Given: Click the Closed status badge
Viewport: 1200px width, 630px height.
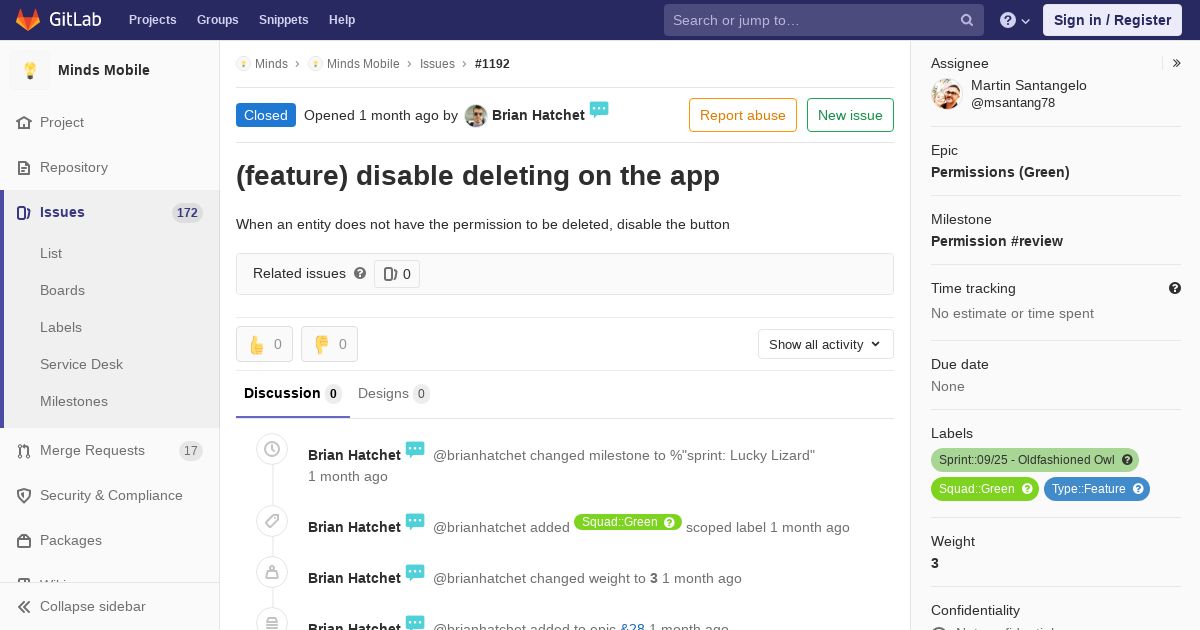Looking at the screenshot, I should coord(266,115).
